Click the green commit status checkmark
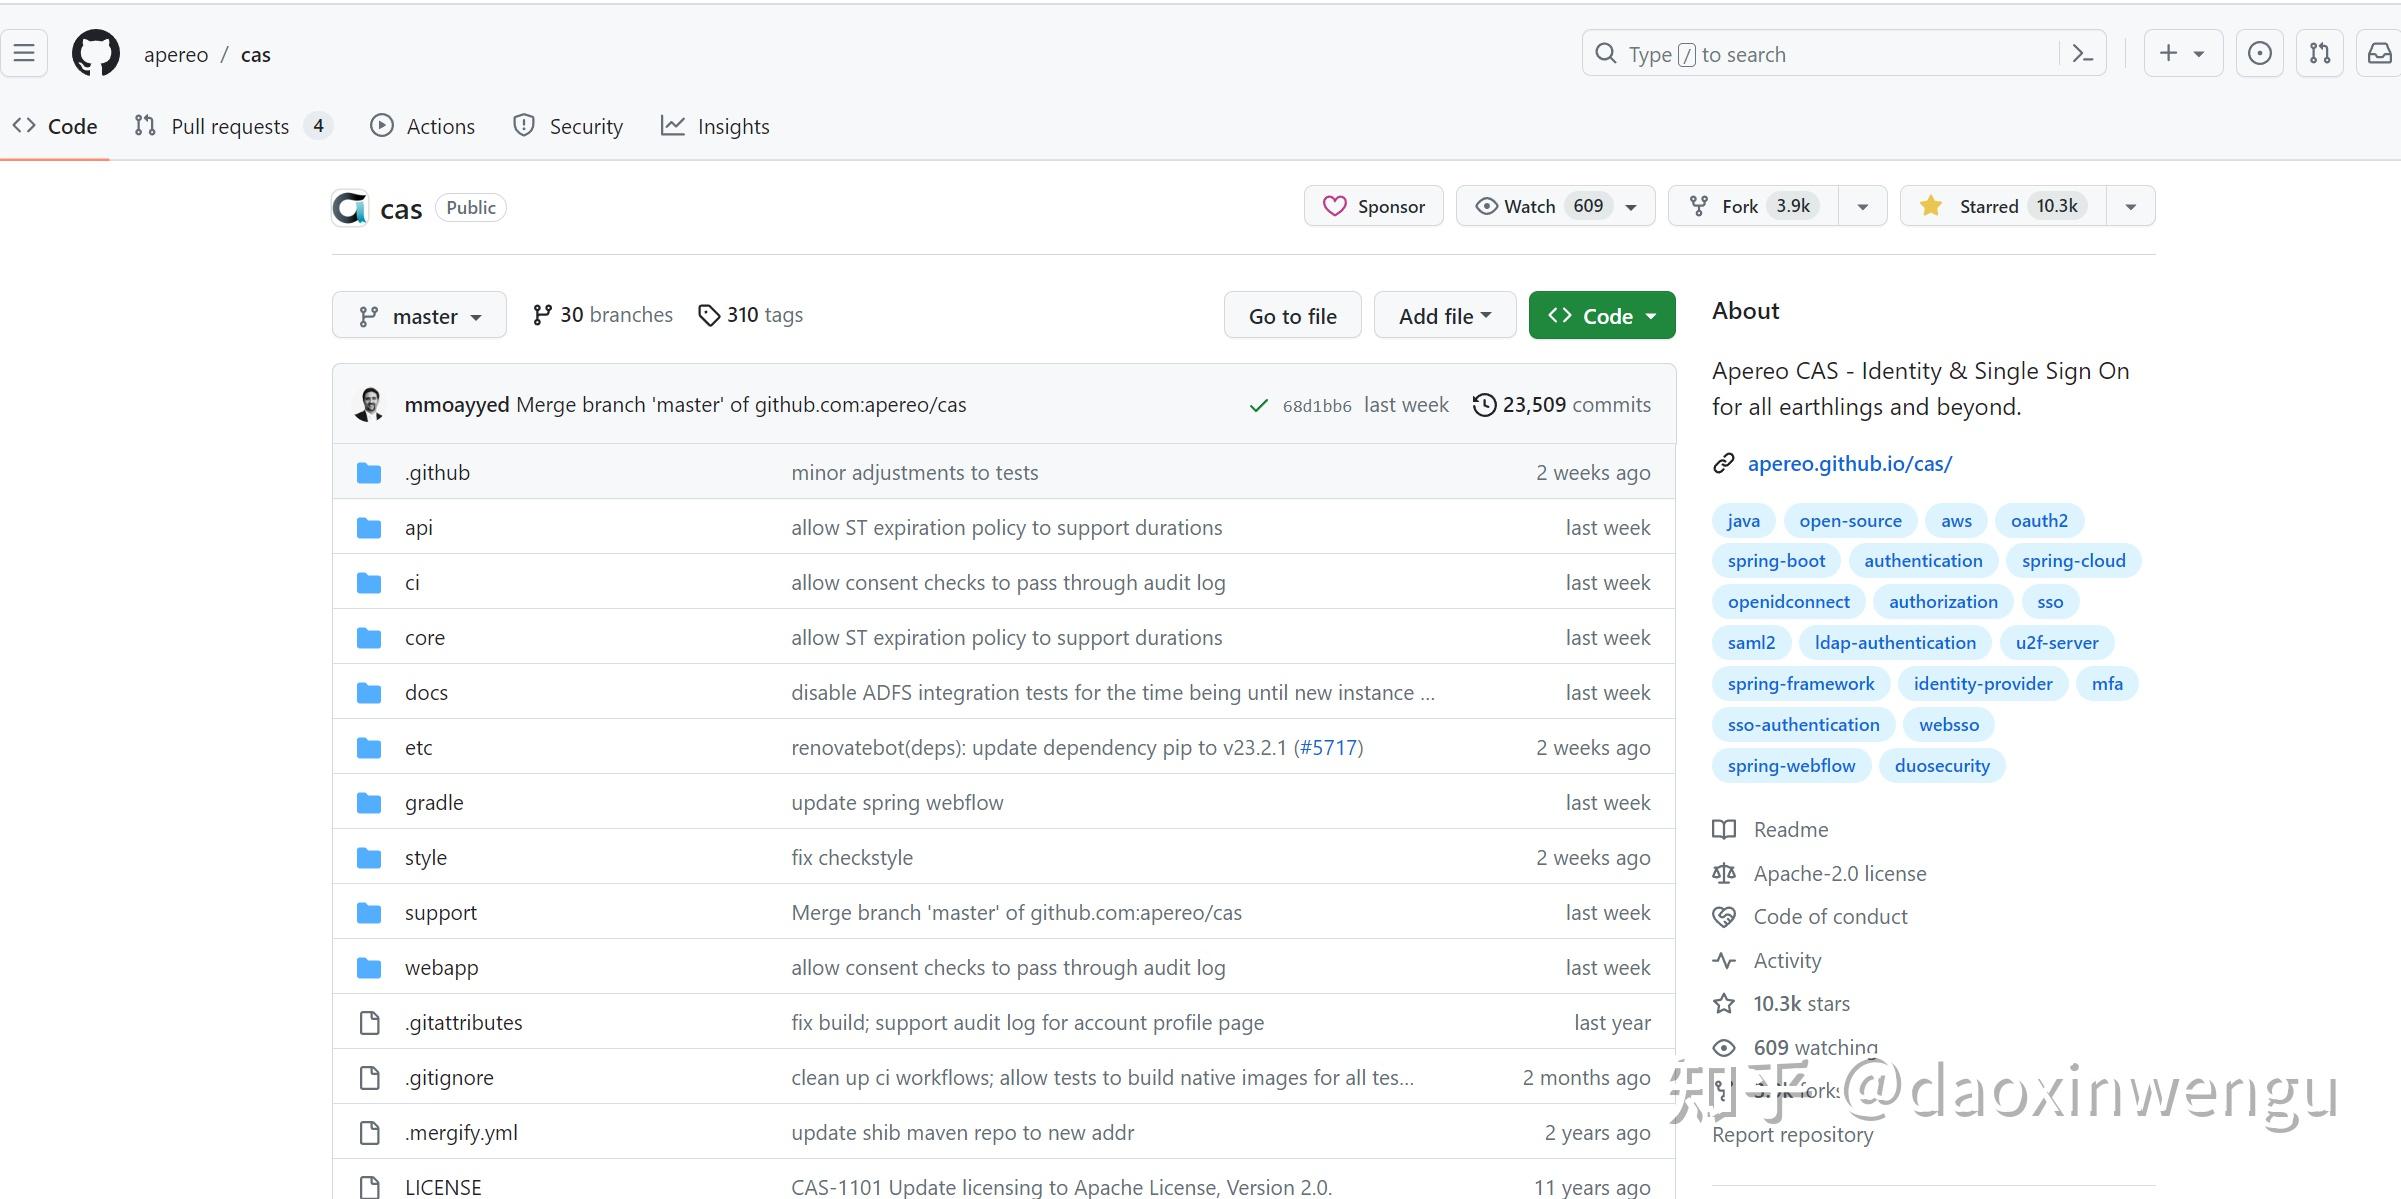The width and height of the screenshot is (2401, 1199). (1258, 405)
